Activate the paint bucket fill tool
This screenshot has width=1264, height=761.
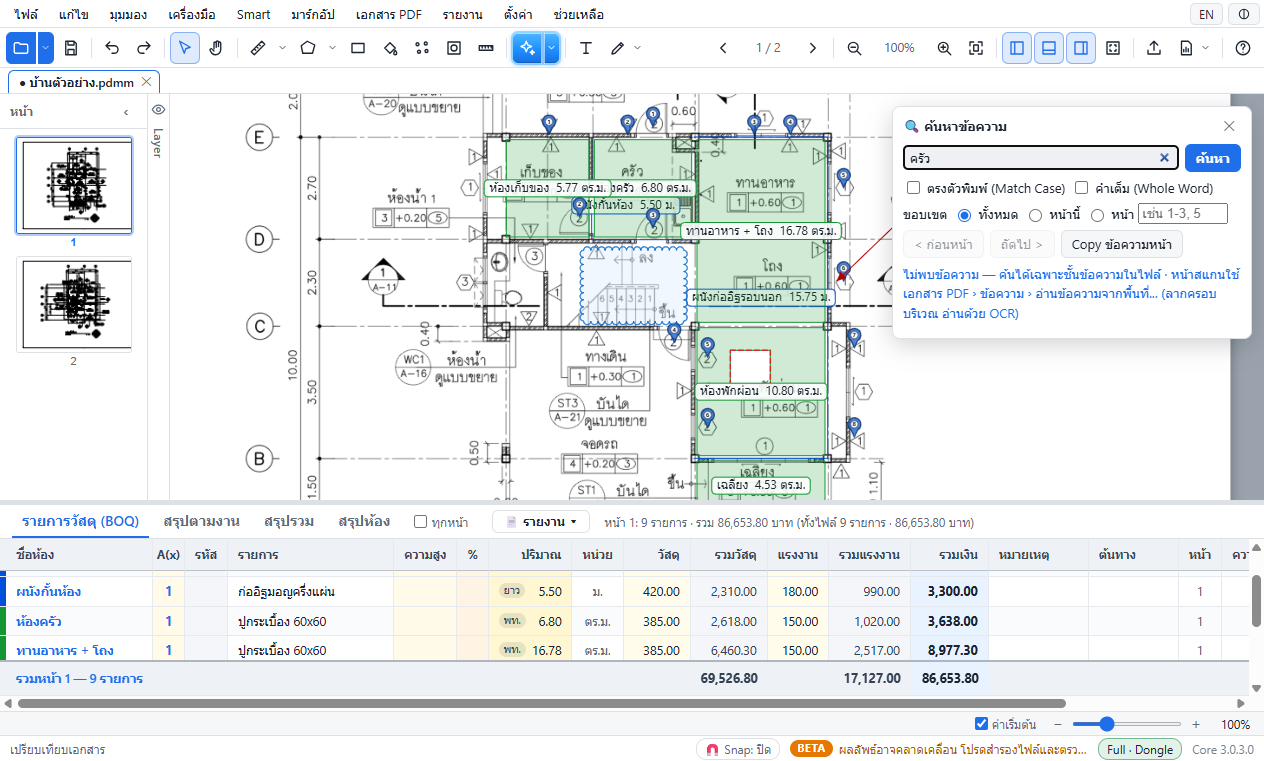click(x=390, y=48)
